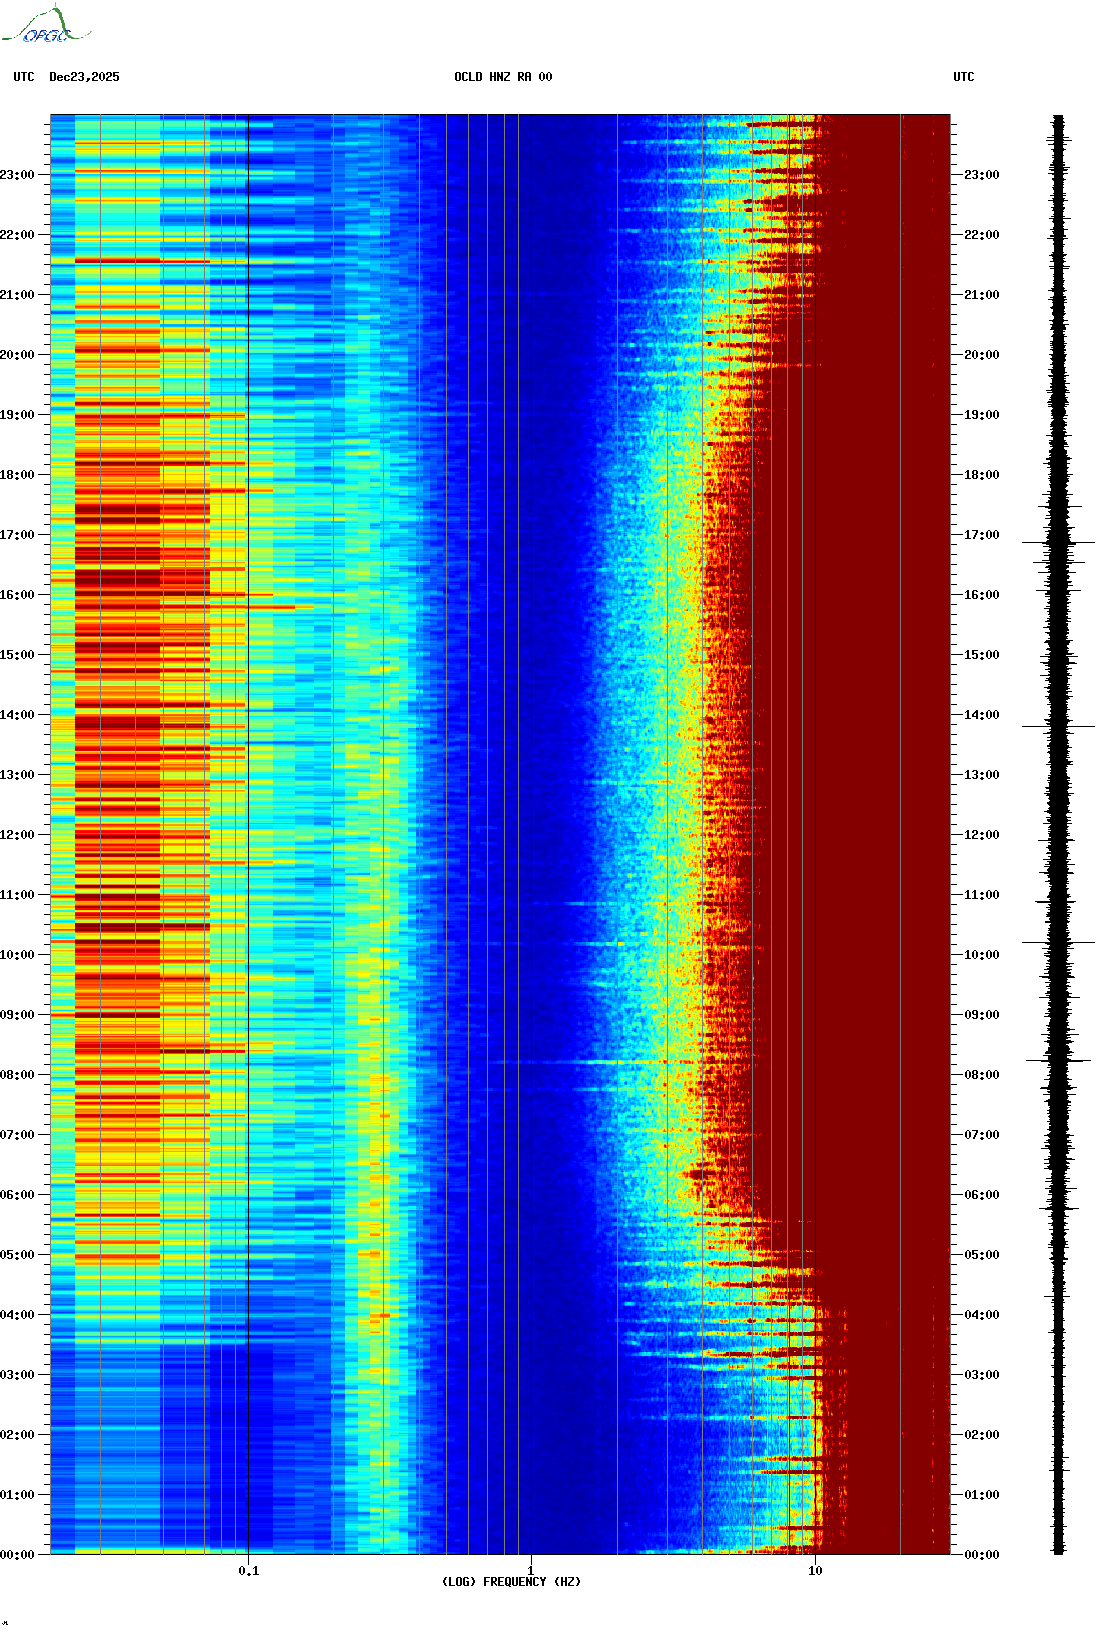Click the 22:00 label on right time axis
The height and width of the screenshot is (1634, 1102).
pos(982,235)
